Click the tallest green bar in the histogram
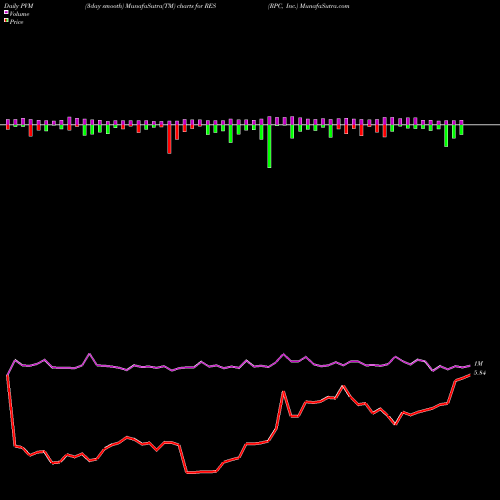500x500 pixels. pyautogui.click(x=269, y=146)
